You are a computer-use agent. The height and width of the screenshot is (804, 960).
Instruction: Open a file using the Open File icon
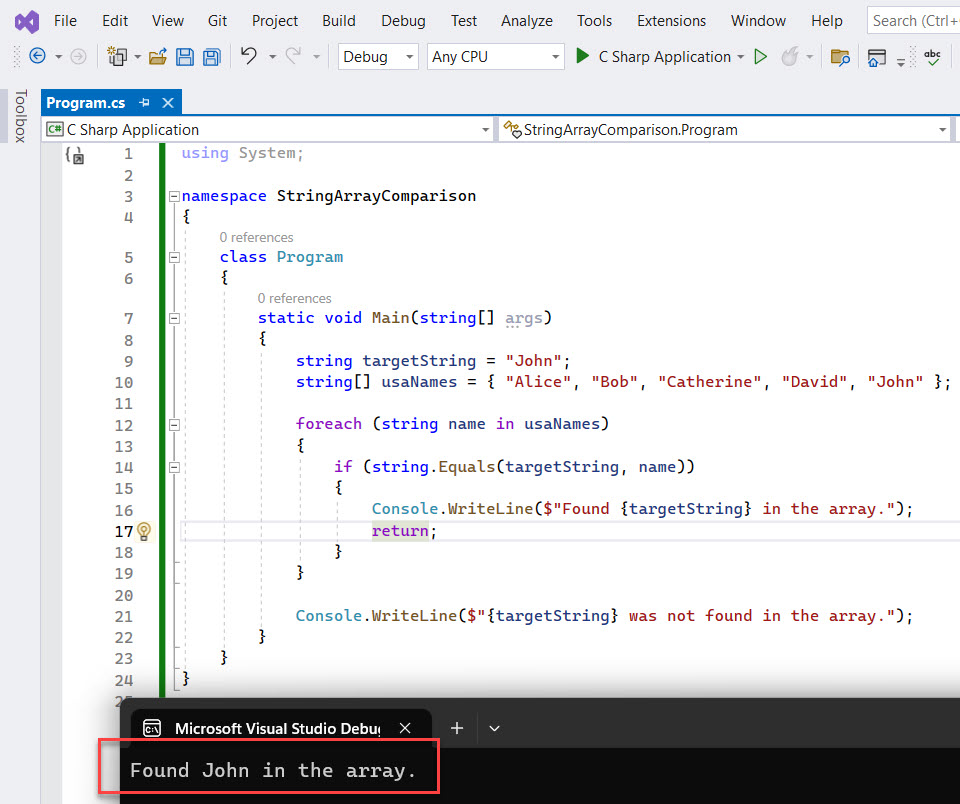(x=159, y=57)
